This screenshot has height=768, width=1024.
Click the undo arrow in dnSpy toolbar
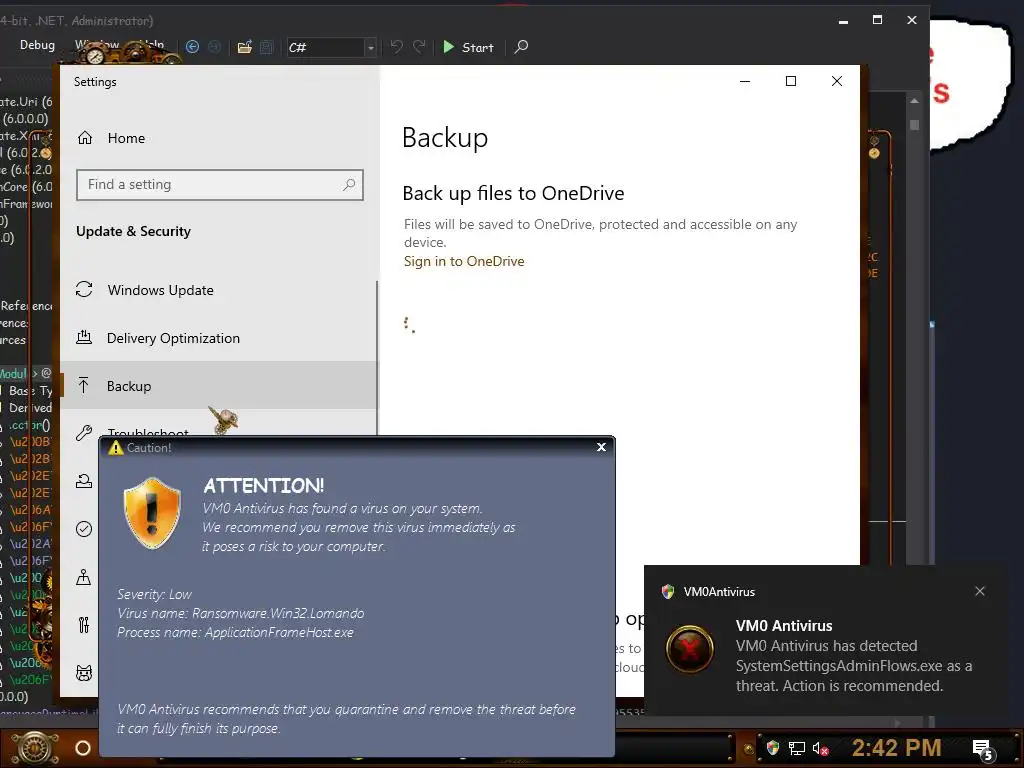pyautogui.click(x=396, y=47)
